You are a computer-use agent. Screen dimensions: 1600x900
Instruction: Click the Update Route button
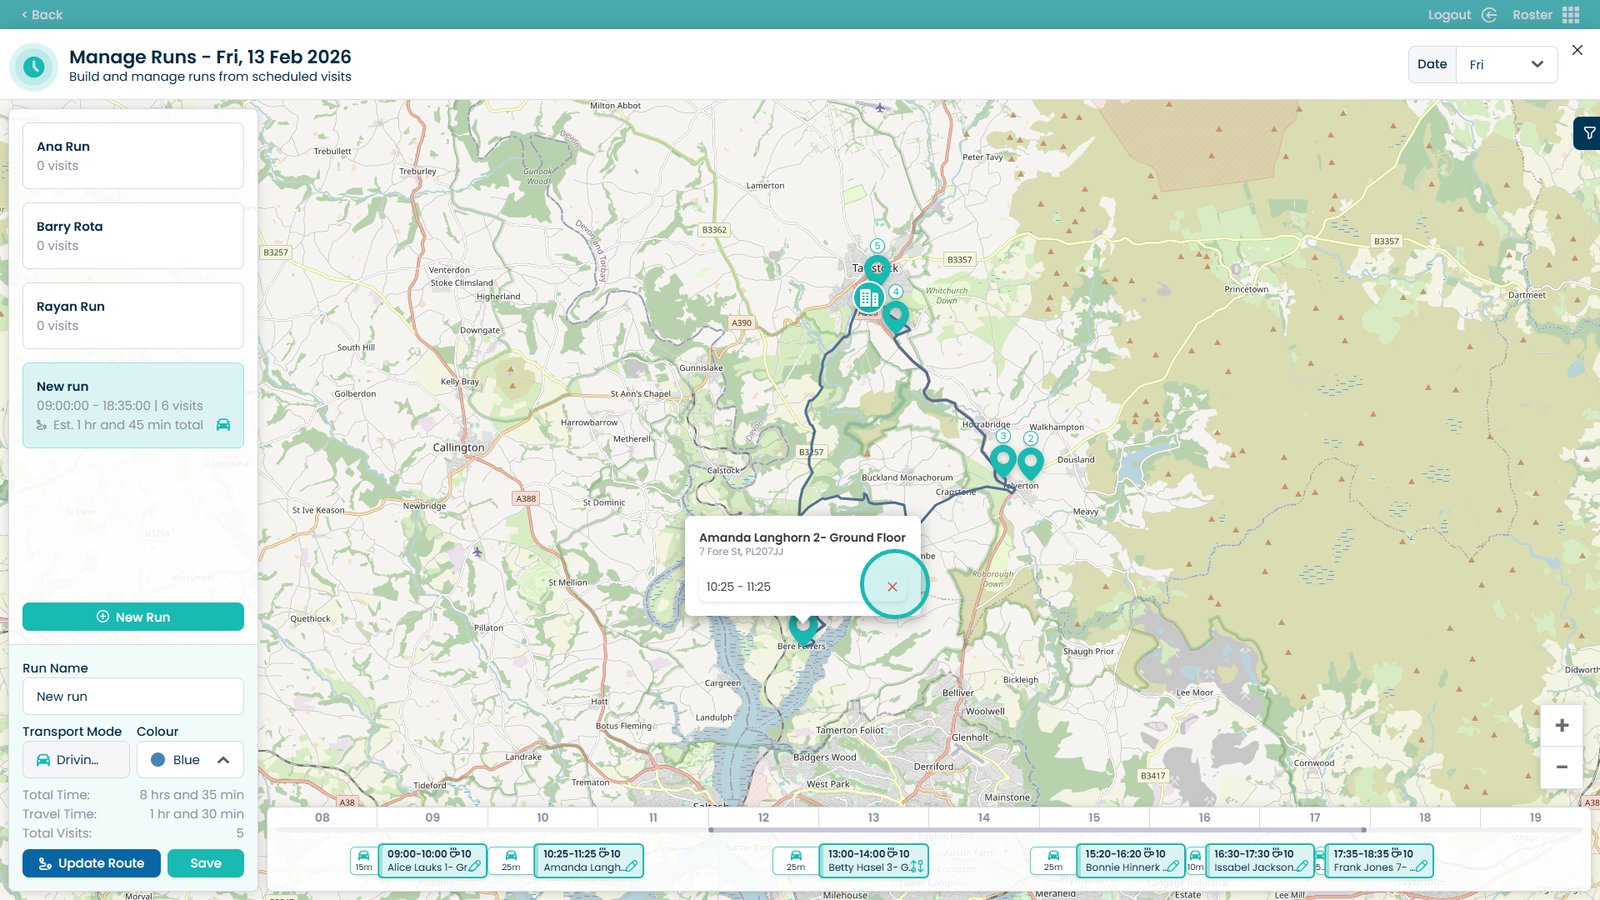(91, 863)
